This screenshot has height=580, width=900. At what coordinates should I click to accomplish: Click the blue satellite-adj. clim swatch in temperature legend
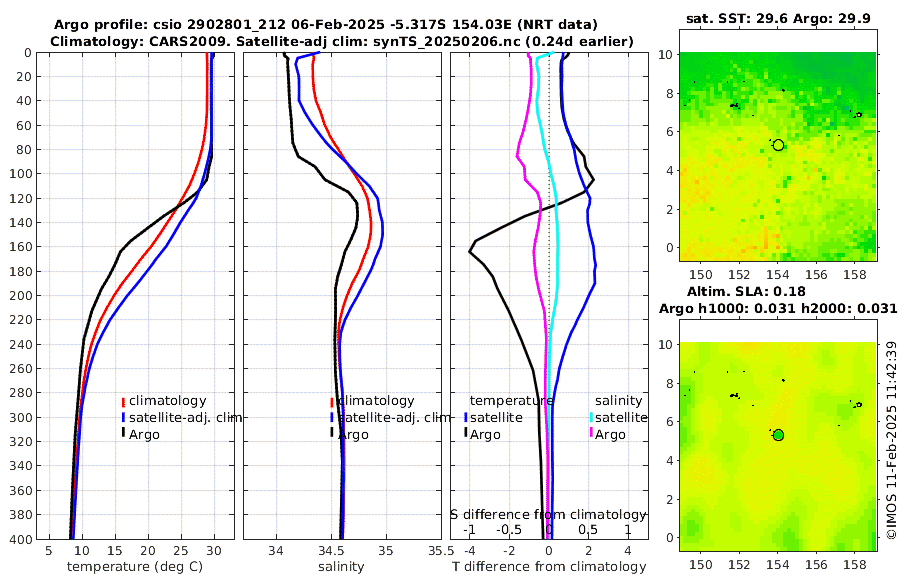point(123,417)
